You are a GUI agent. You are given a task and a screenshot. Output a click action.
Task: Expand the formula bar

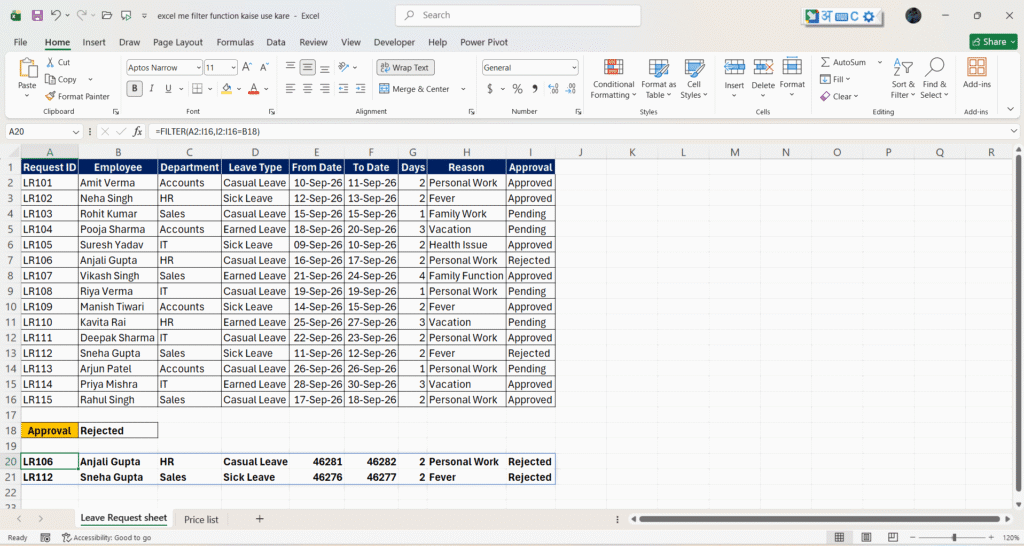pos(1014,131)
